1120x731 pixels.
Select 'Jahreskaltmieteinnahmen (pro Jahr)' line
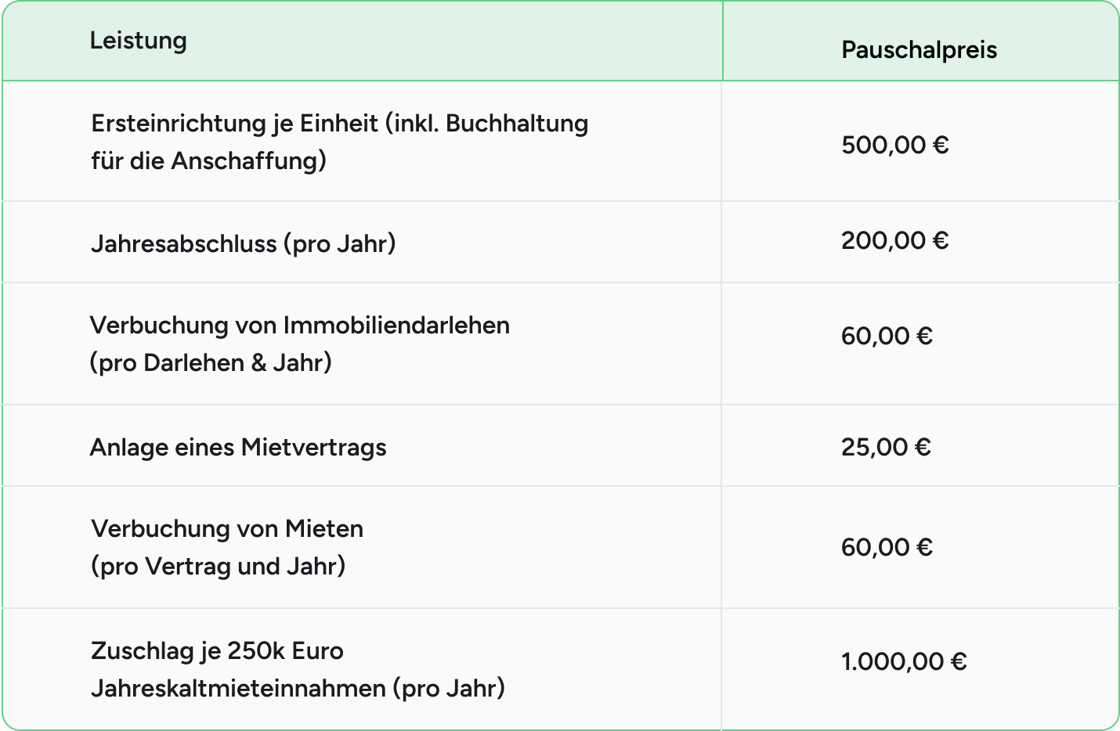[298, 689]
